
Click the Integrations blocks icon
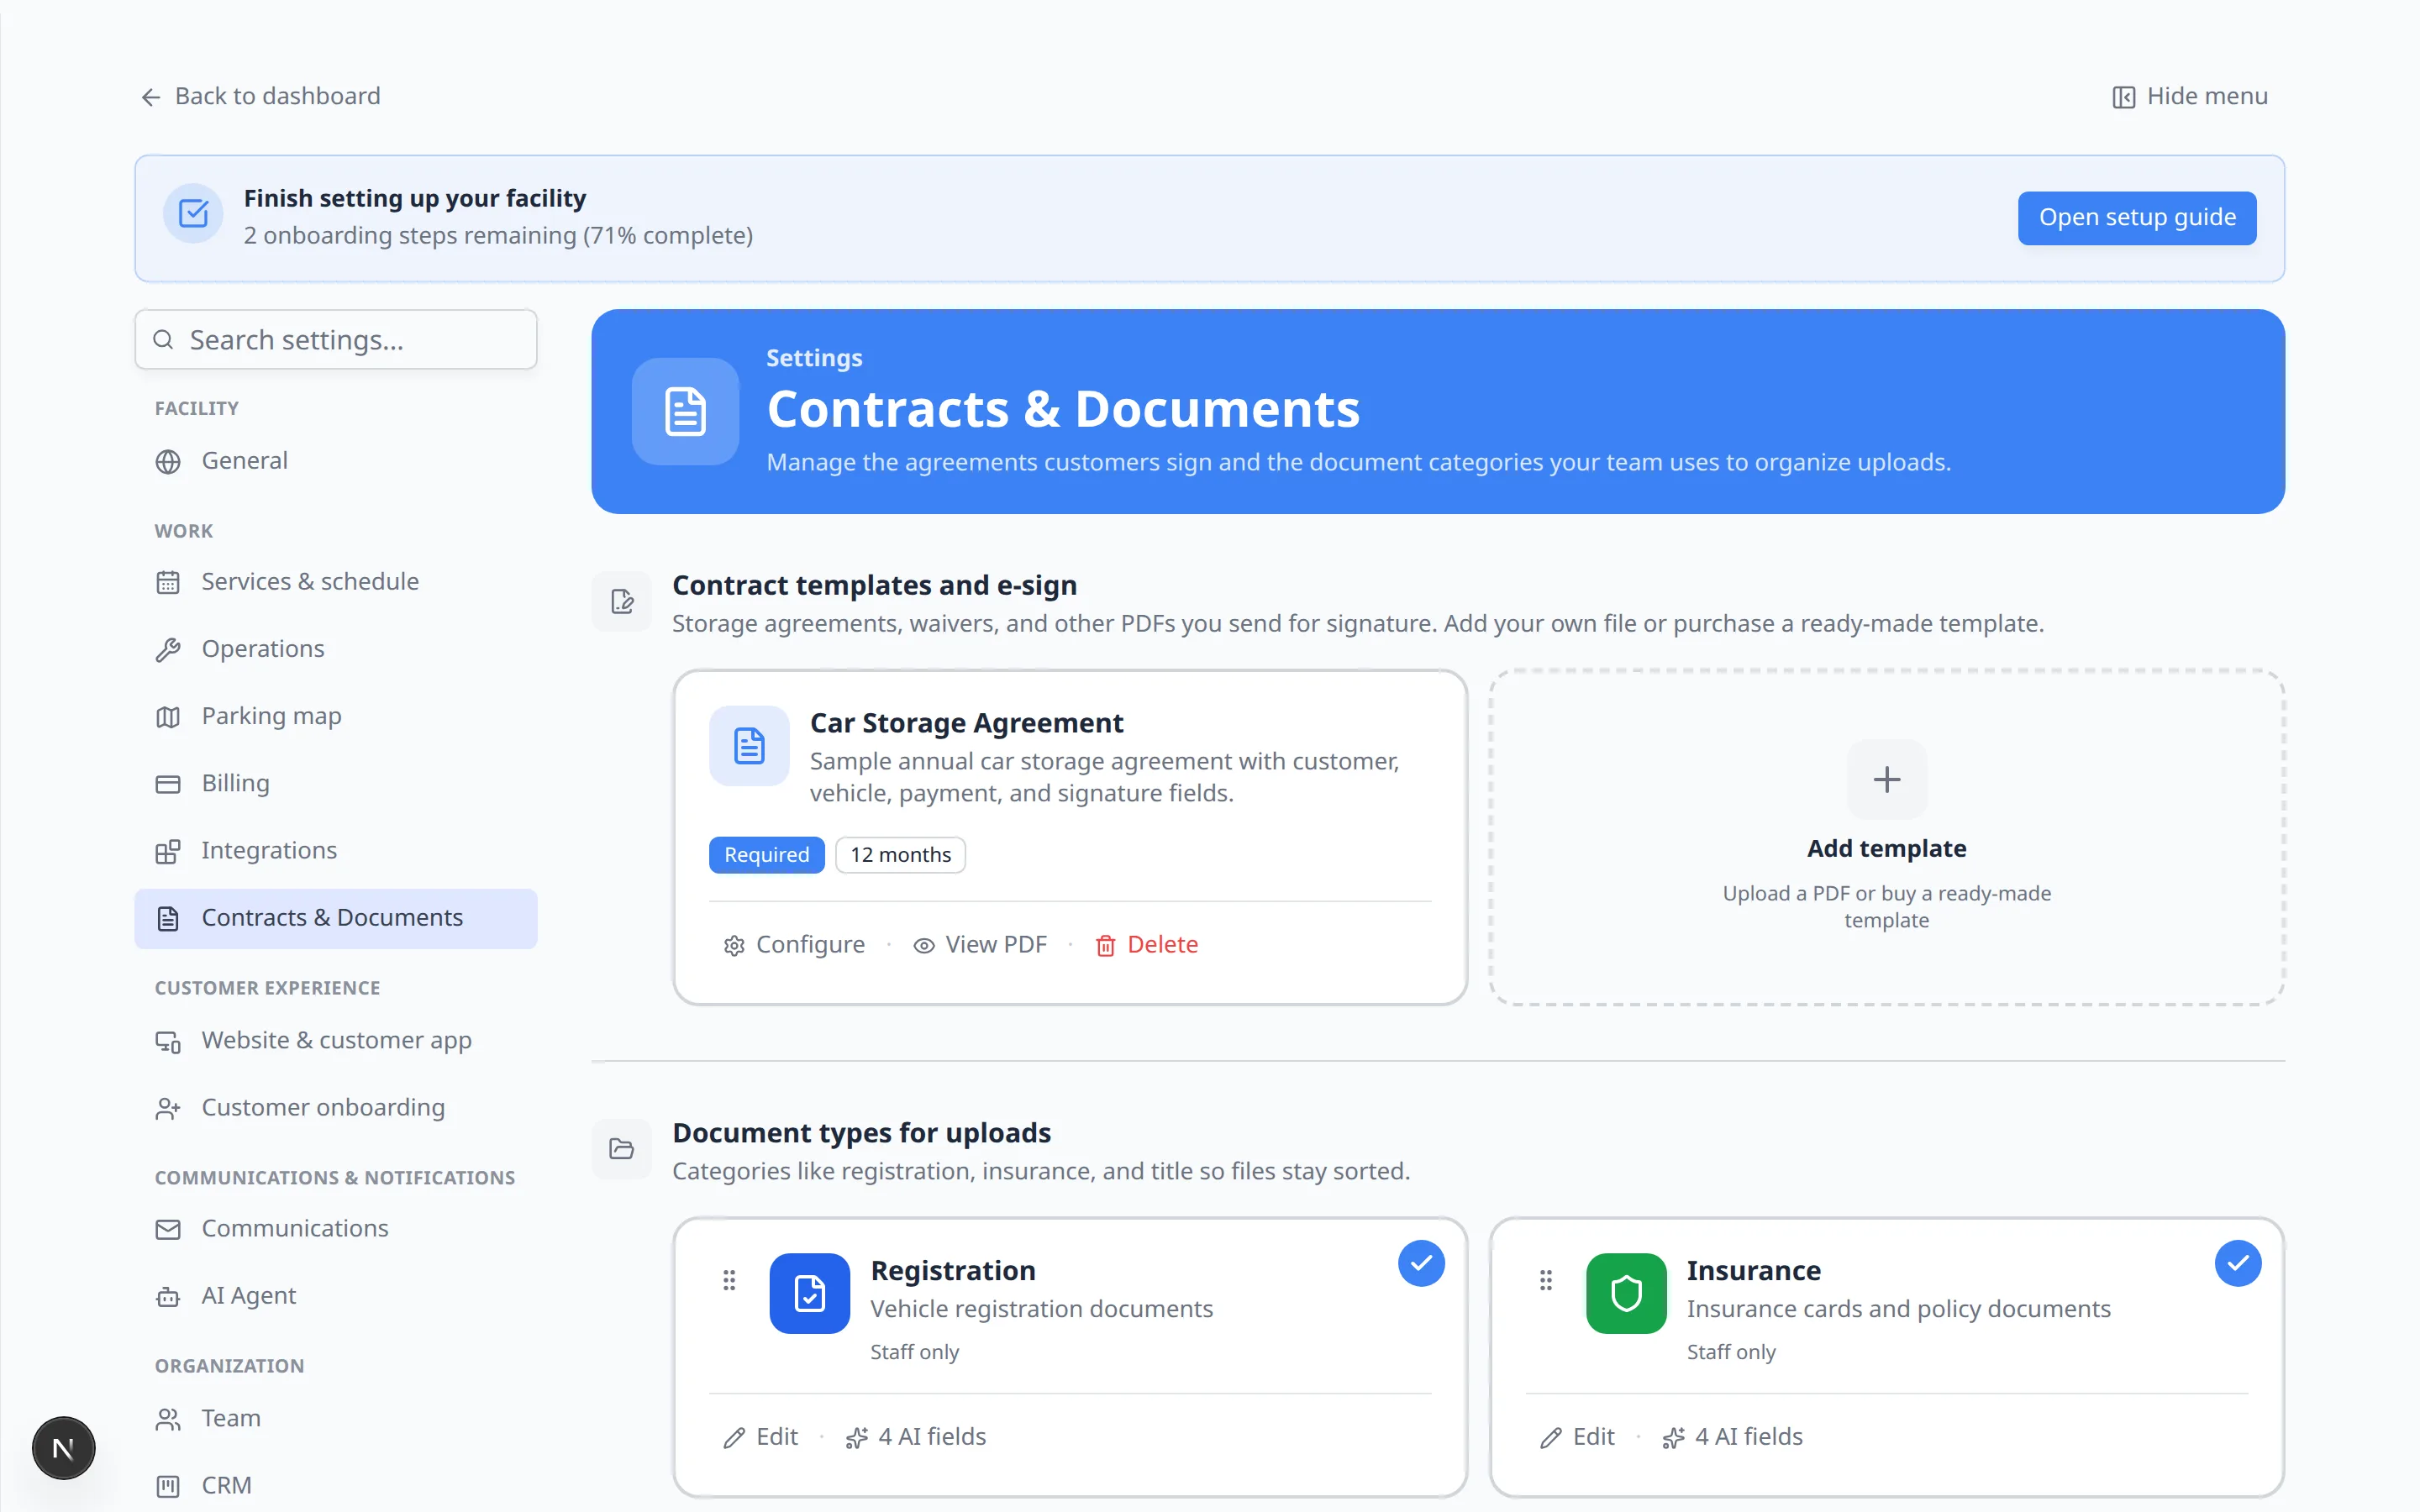[168, 851]
